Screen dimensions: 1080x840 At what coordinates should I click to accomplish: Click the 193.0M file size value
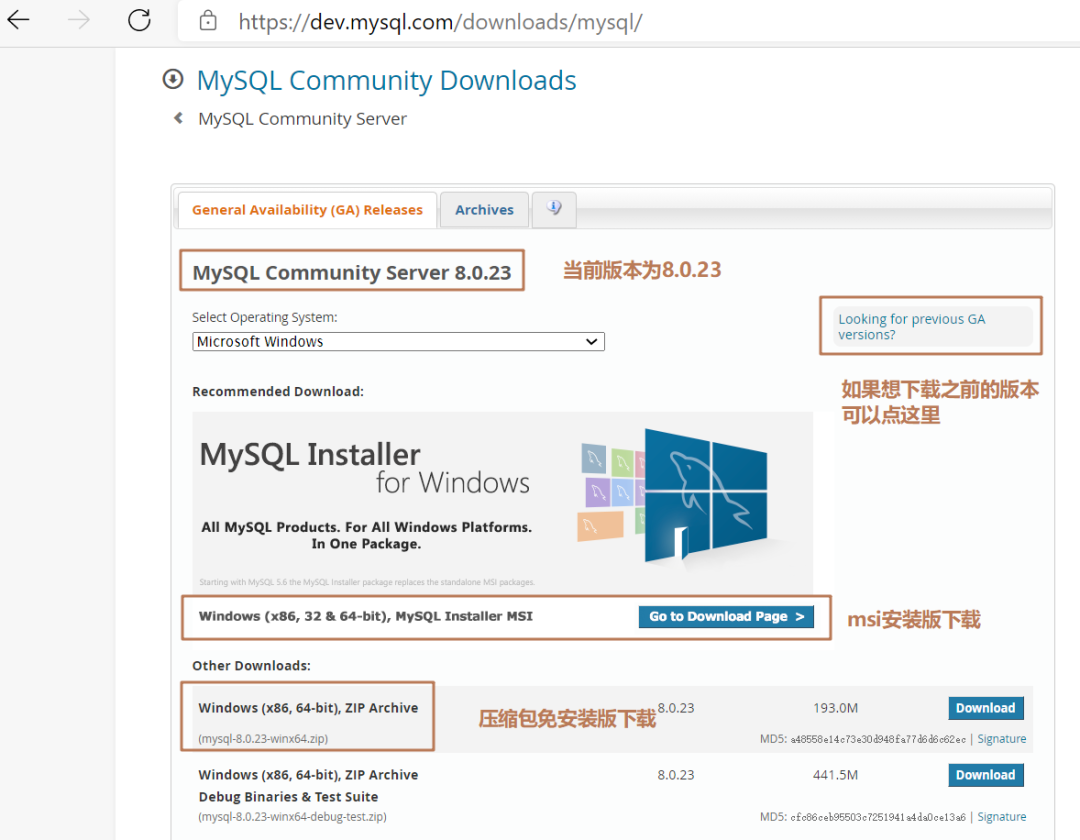[835, 708]
